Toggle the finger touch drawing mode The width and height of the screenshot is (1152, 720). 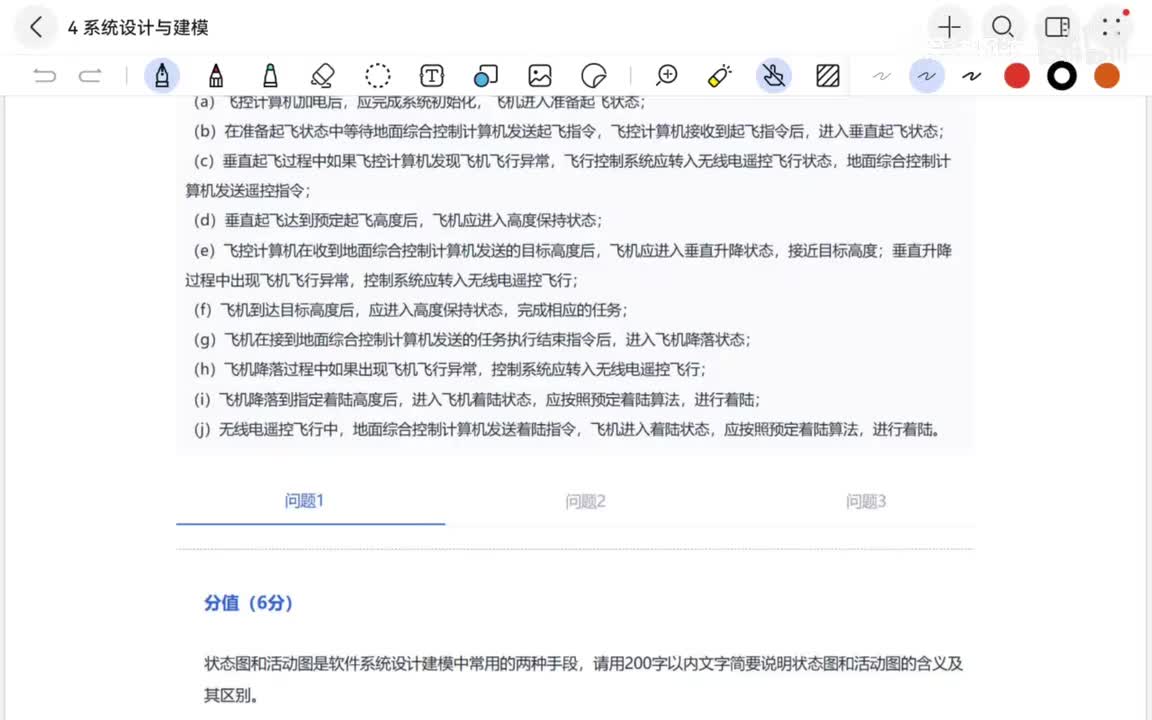774,75
